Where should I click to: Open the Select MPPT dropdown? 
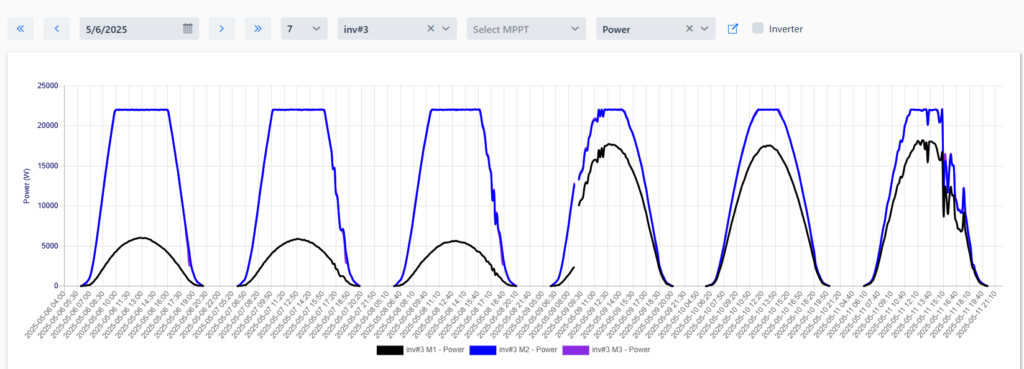pos(526,29)
